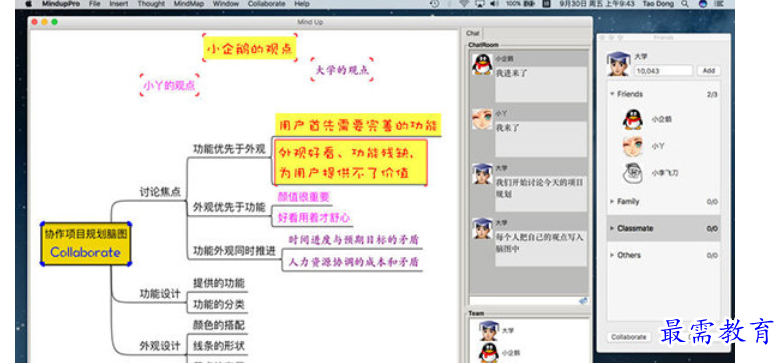The image size is (782, 363).
Task: Click the friend ID field showing 10,043
Action: [x=663, y=71]
